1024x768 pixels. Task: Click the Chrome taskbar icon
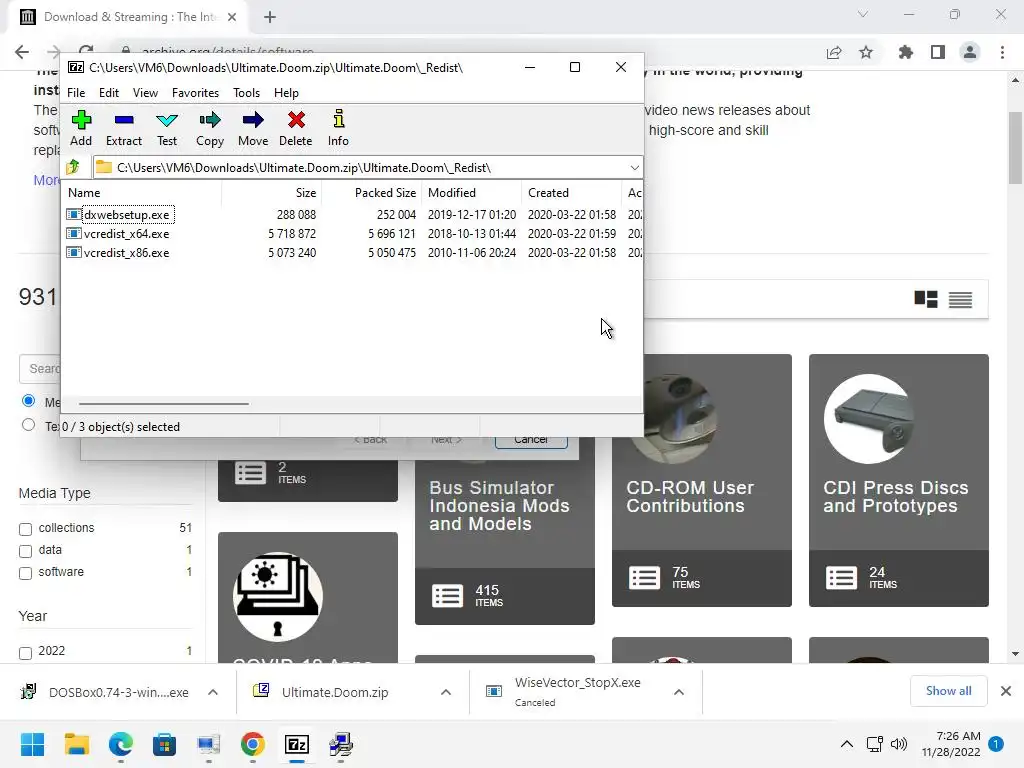253,744
